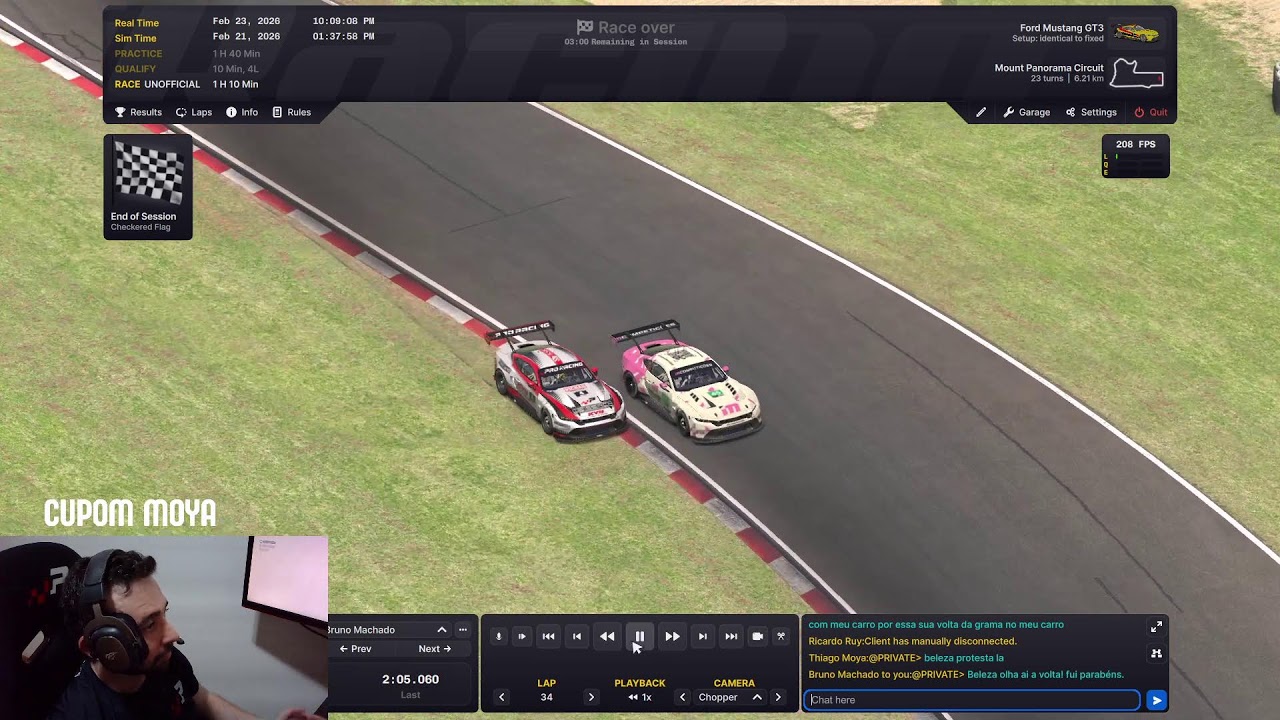Click the lap number 34
This screenshot has height=720, width=1280.
pos(546,697)
